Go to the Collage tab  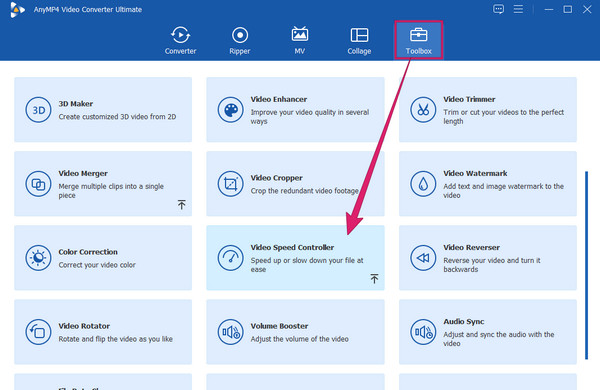click(359, 41)
